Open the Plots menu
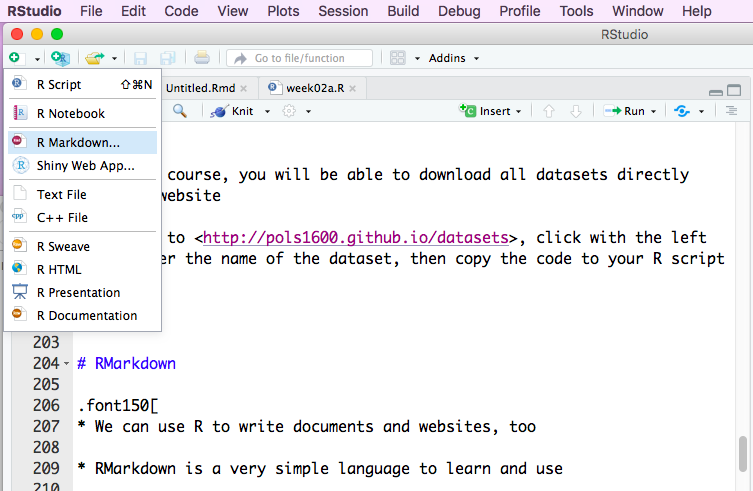The image size is (753, 491). tap(283, 11)
